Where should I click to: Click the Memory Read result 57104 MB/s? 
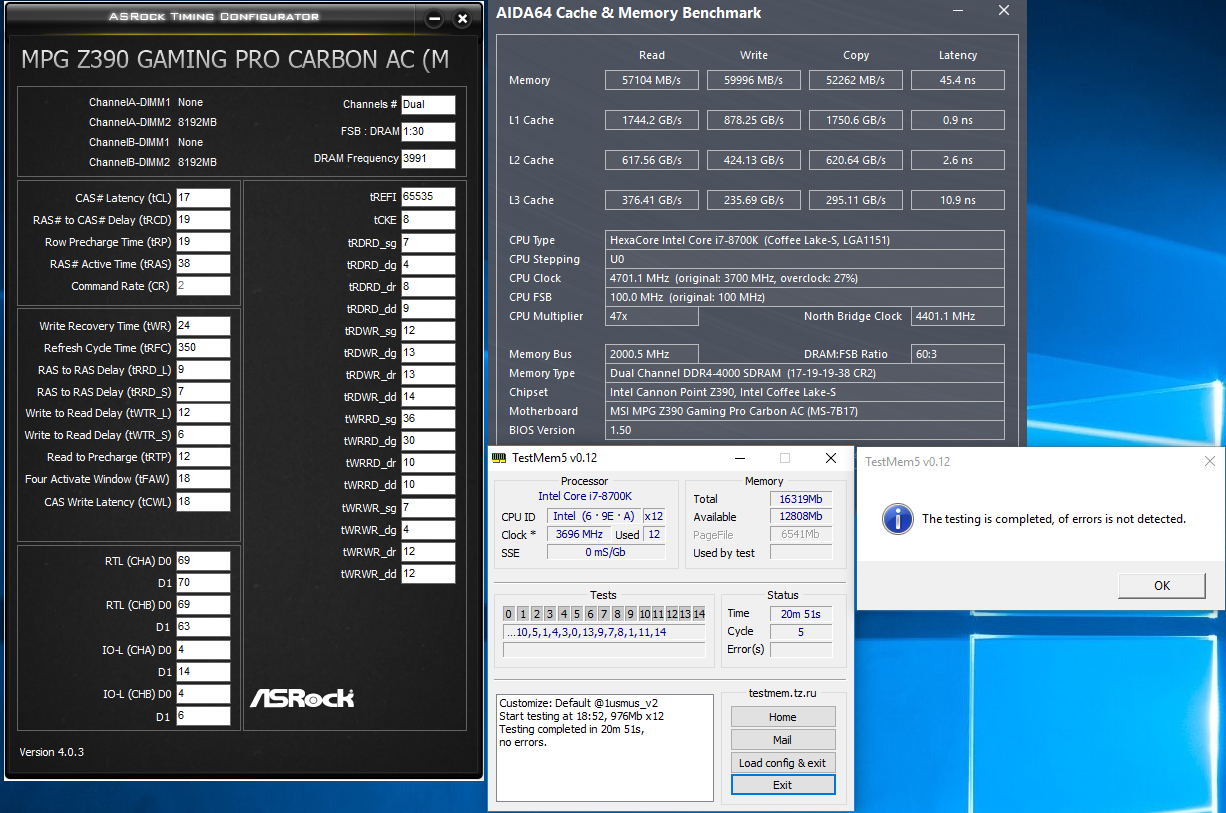[x=651, y=80]
